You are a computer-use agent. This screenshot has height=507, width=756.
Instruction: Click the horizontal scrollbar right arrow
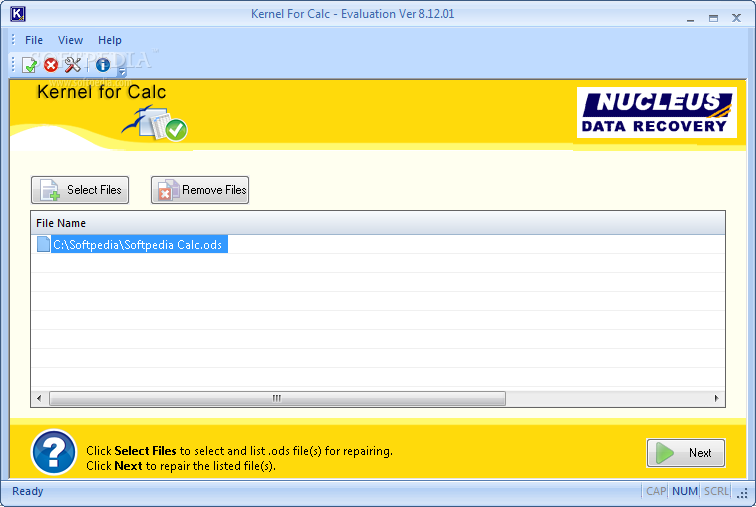pyautogui.click(x=716, y=398)
